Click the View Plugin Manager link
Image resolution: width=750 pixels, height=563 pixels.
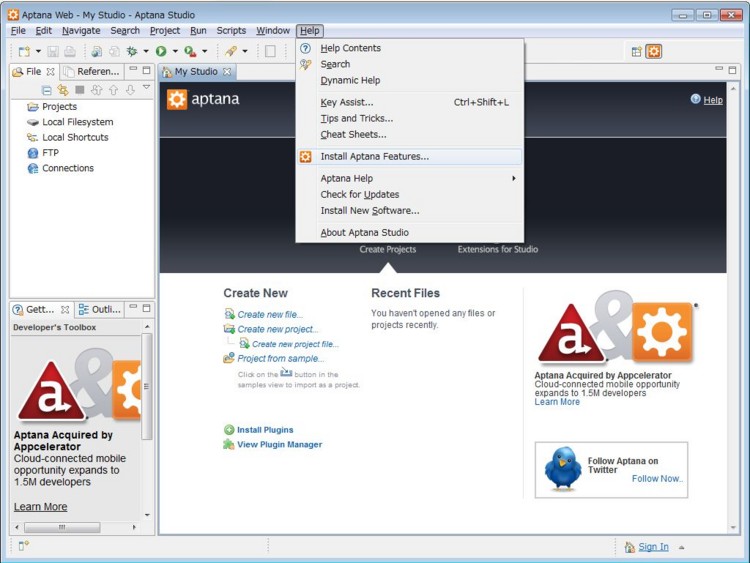click(279, 444)
